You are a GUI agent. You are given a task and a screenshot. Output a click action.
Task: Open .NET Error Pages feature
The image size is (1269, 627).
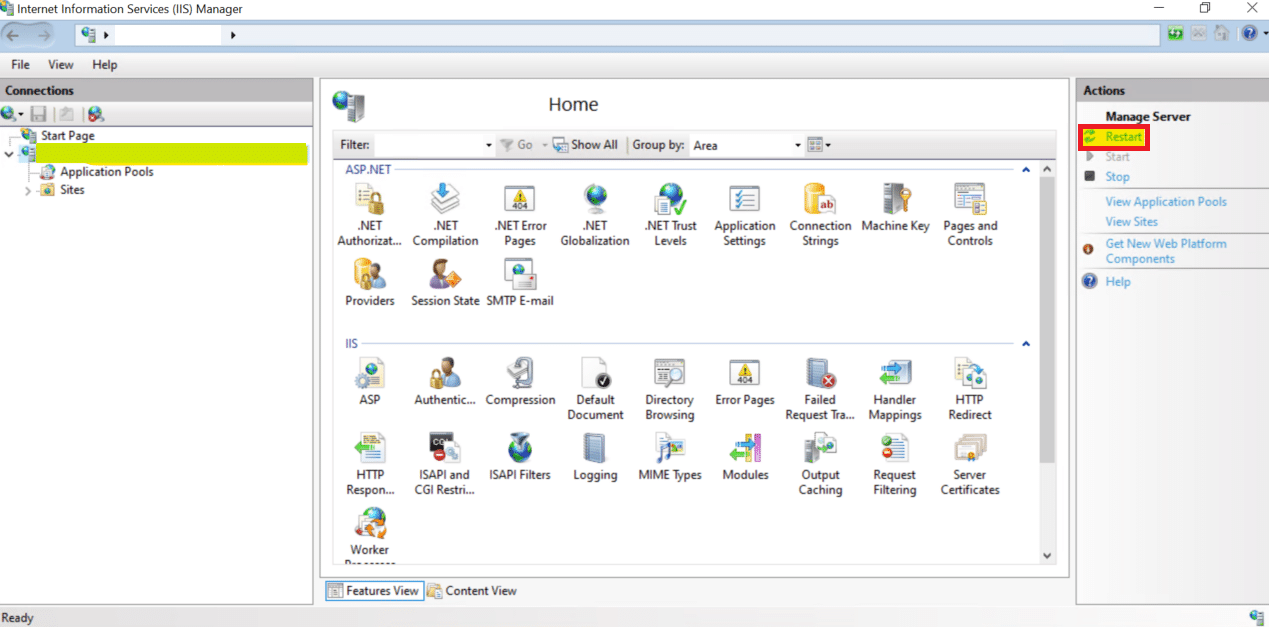520,215
